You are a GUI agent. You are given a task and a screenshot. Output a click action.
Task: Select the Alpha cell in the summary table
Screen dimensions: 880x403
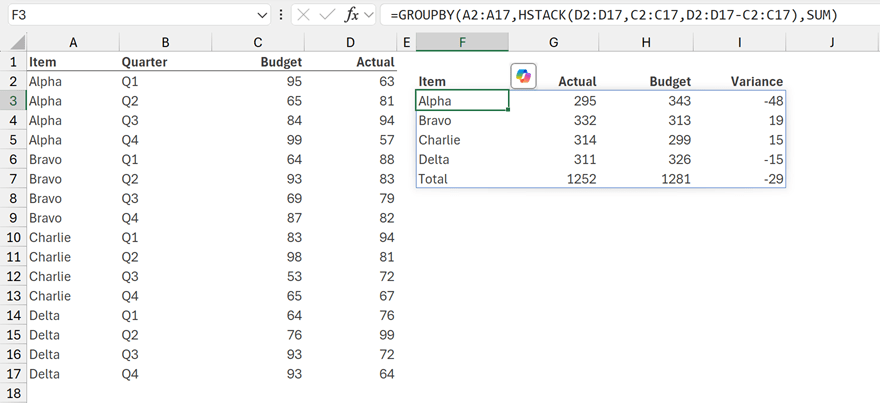pyautogui.click(x=462, y=101)
